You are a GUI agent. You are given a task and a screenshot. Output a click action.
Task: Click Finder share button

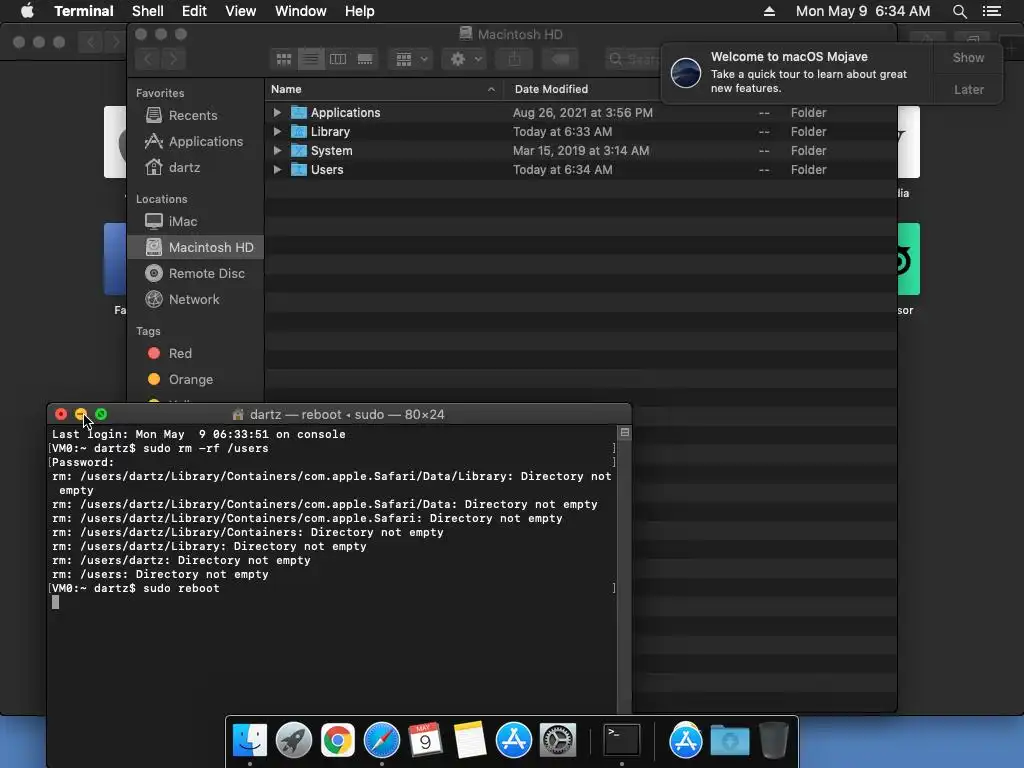[x=514, y=59]
